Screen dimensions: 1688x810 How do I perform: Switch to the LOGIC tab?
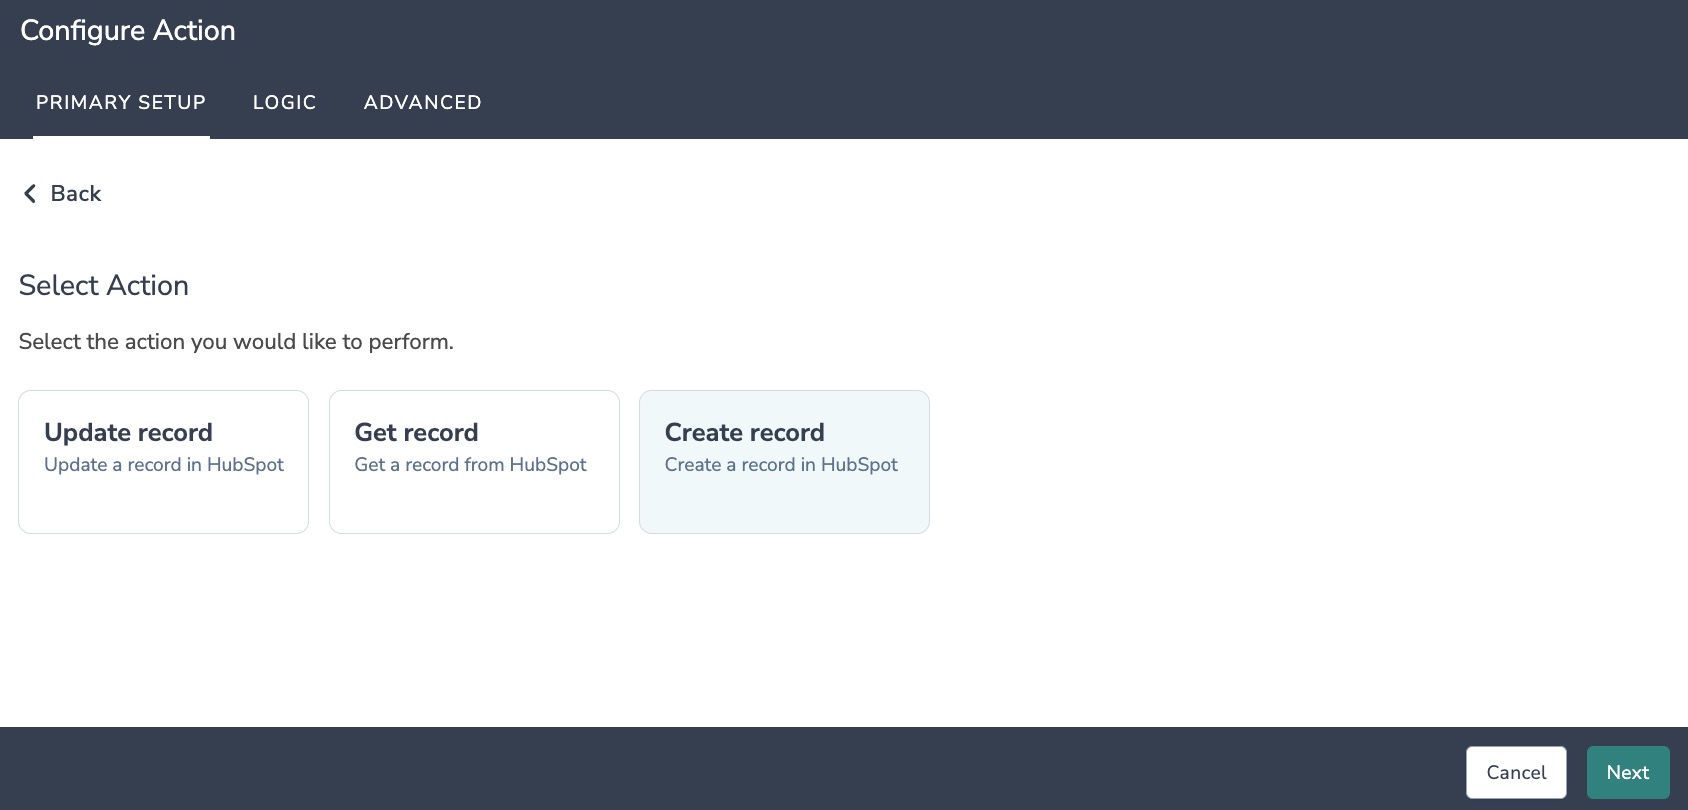[284, 102]
